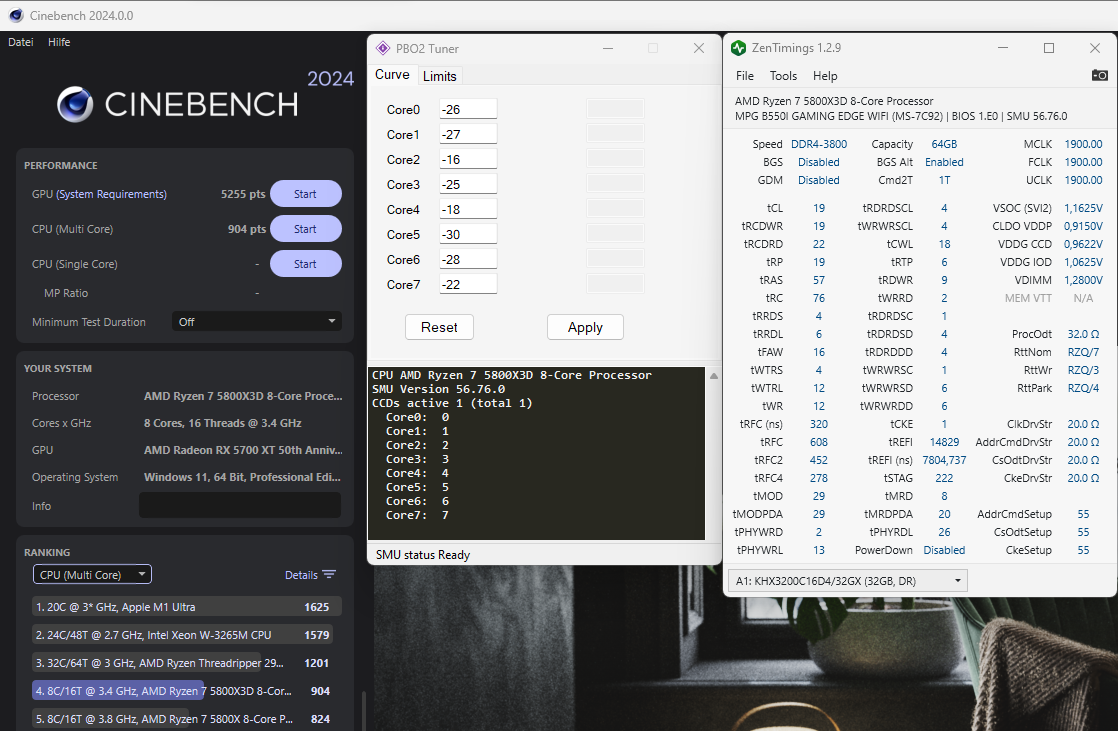1118x731 pixels.
Task: Click Reset in PBO2 Tuner
Action: [439, 327]
